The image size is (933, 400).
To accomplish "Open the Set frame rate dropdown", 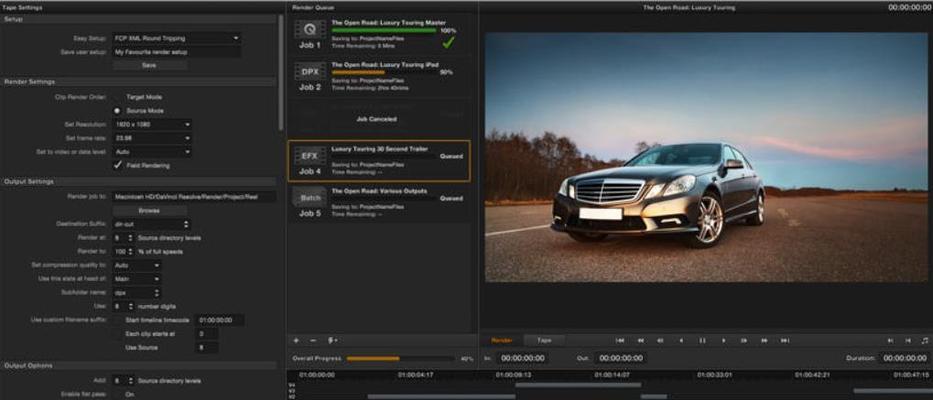I will coord(152,138).
